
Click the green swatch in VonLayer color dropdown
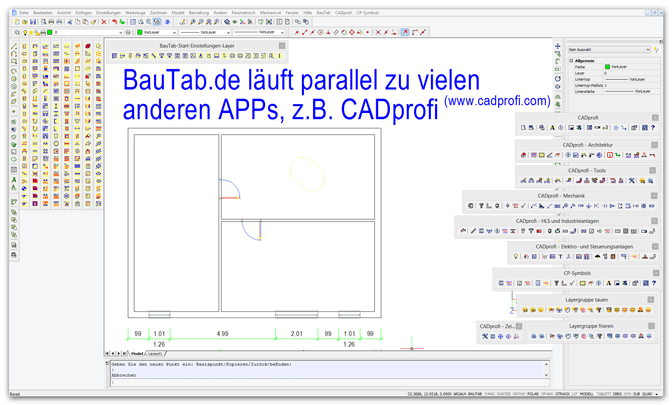point(140,33)
